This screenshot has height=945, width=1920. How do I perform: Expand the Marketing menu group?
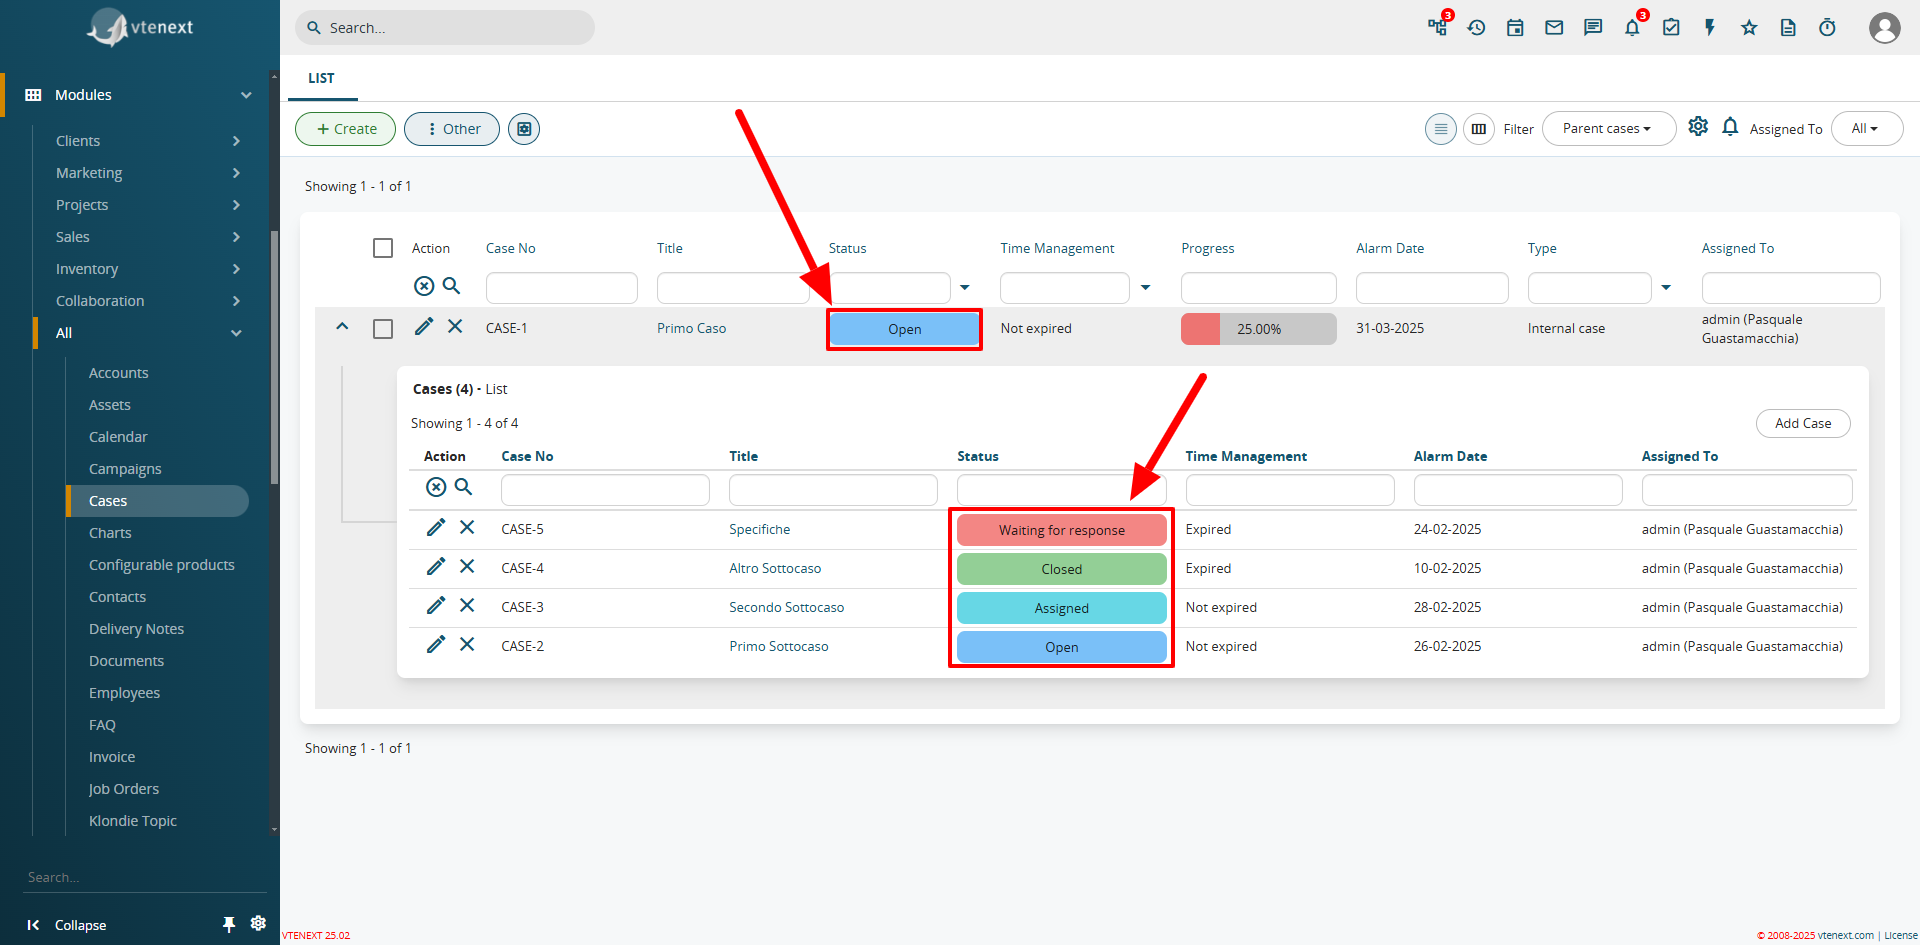pyautogui.click(x=236, y=173)
